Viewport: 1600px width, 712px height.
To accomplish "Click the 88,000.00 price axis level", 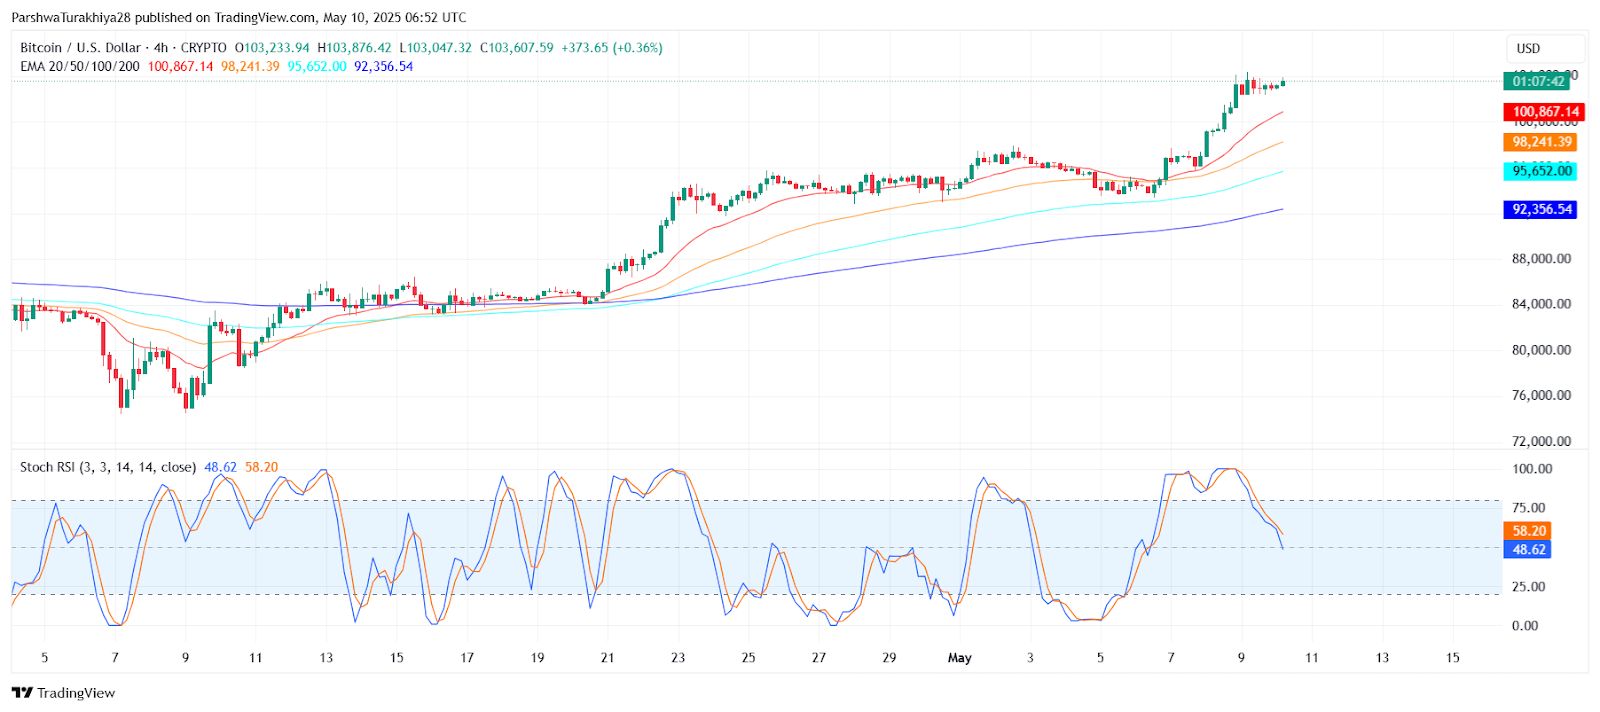I will 1541,259.
